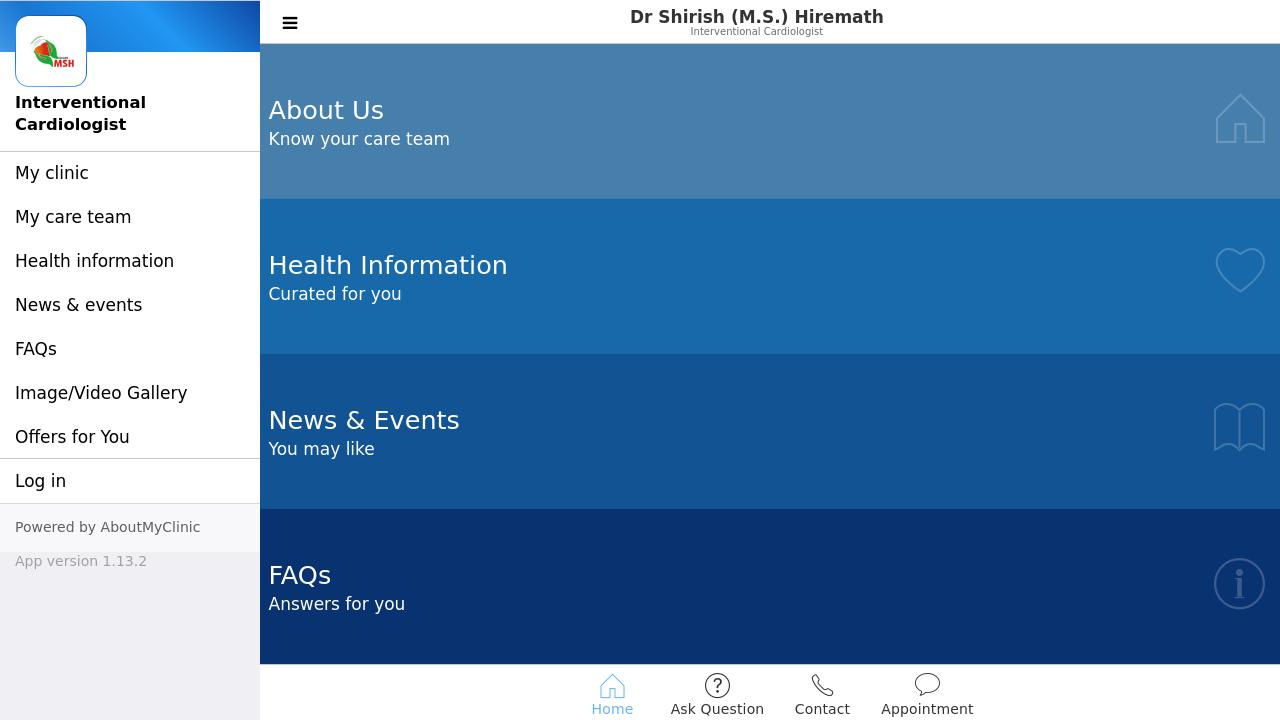Open Offers for You
This screenshot has height=720, width=1280.
[130, 437]
